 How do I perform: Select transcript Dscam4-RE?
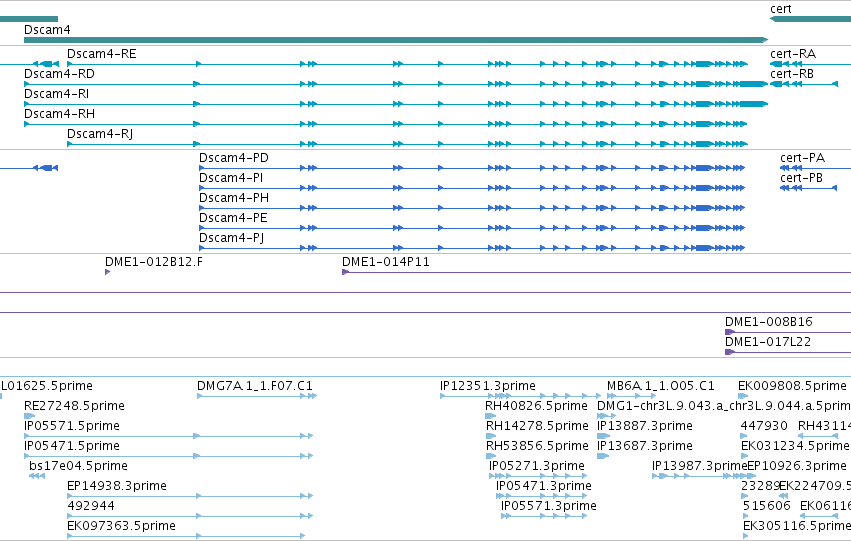(101, 54)
